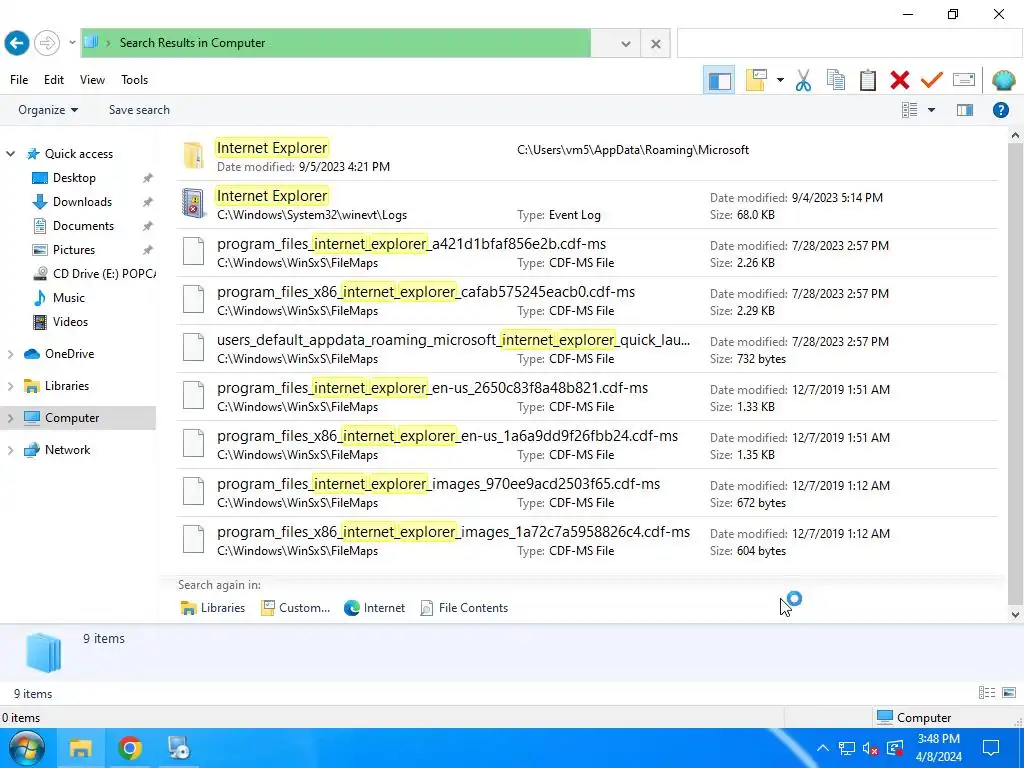The width and height of the screenshot is (1024, 768).
Task: Expand the Libraries tree node
Action: (x=10, y=386)
